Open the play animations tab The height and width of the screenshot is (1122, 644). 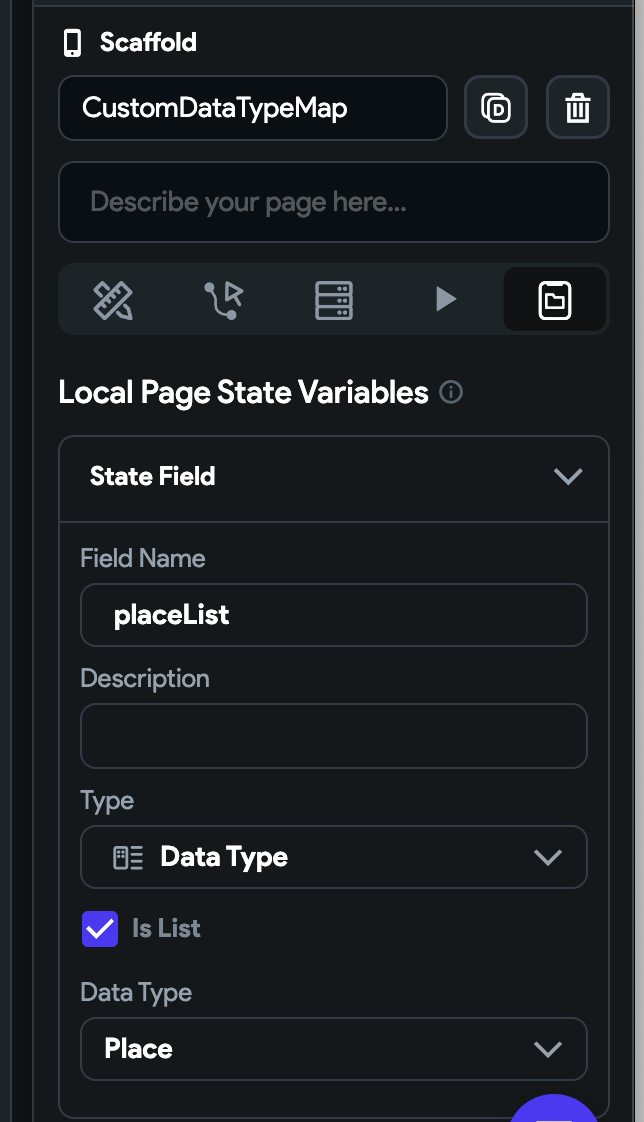445,299
